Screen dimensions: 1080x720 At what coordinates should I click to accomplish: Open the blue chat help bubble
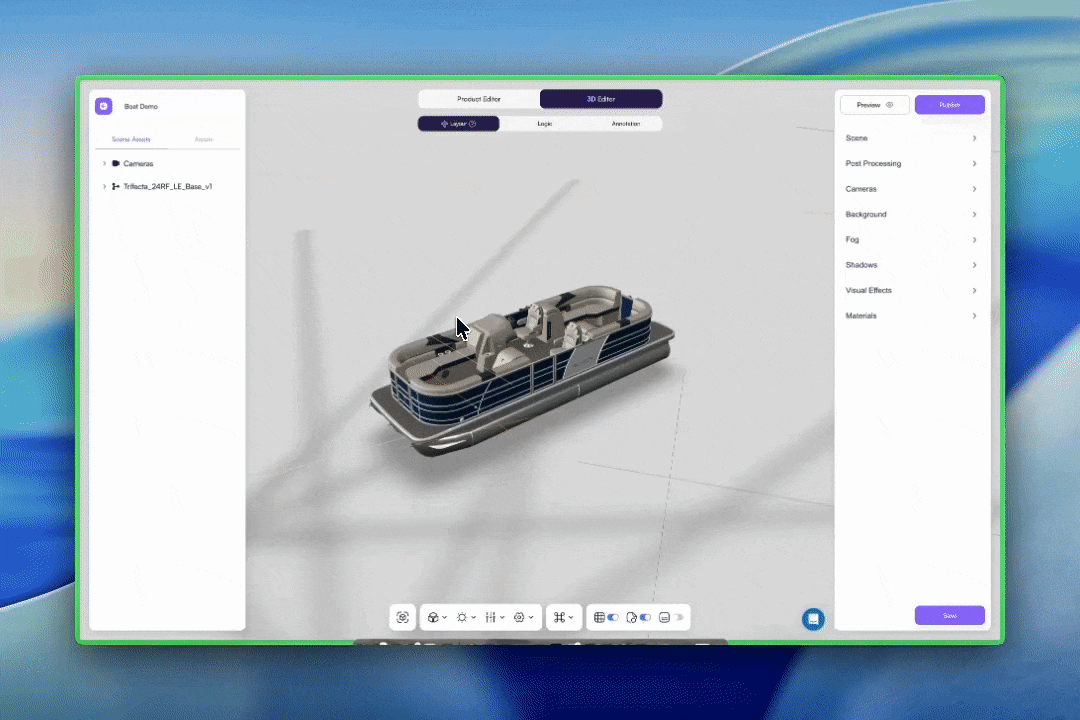[813, 619]
